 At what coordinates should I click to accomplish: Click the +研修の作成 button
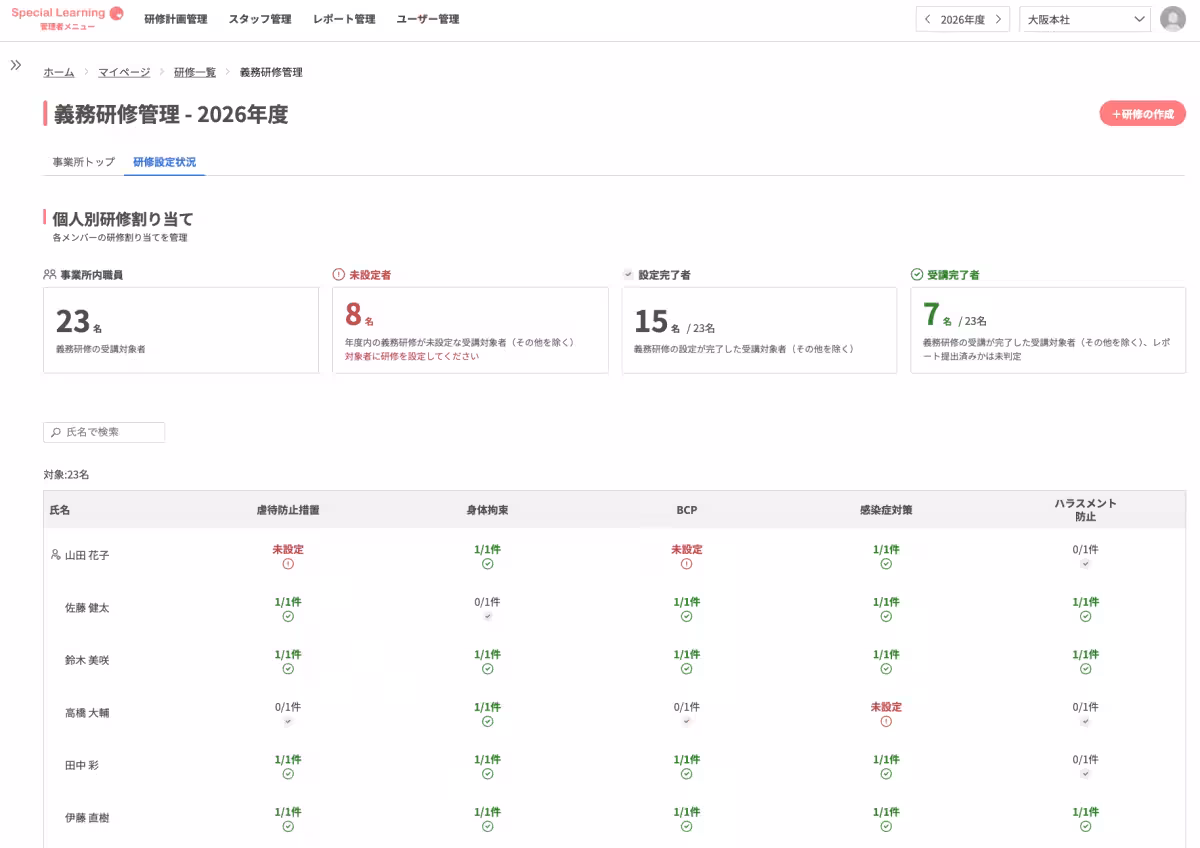[1143, 114]
